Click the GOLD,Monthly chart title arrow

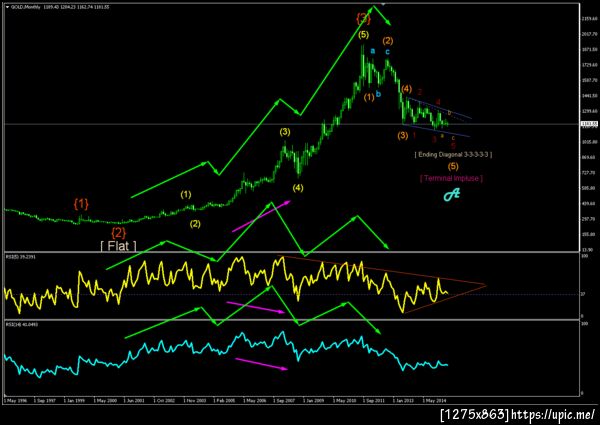pos(7,7)
